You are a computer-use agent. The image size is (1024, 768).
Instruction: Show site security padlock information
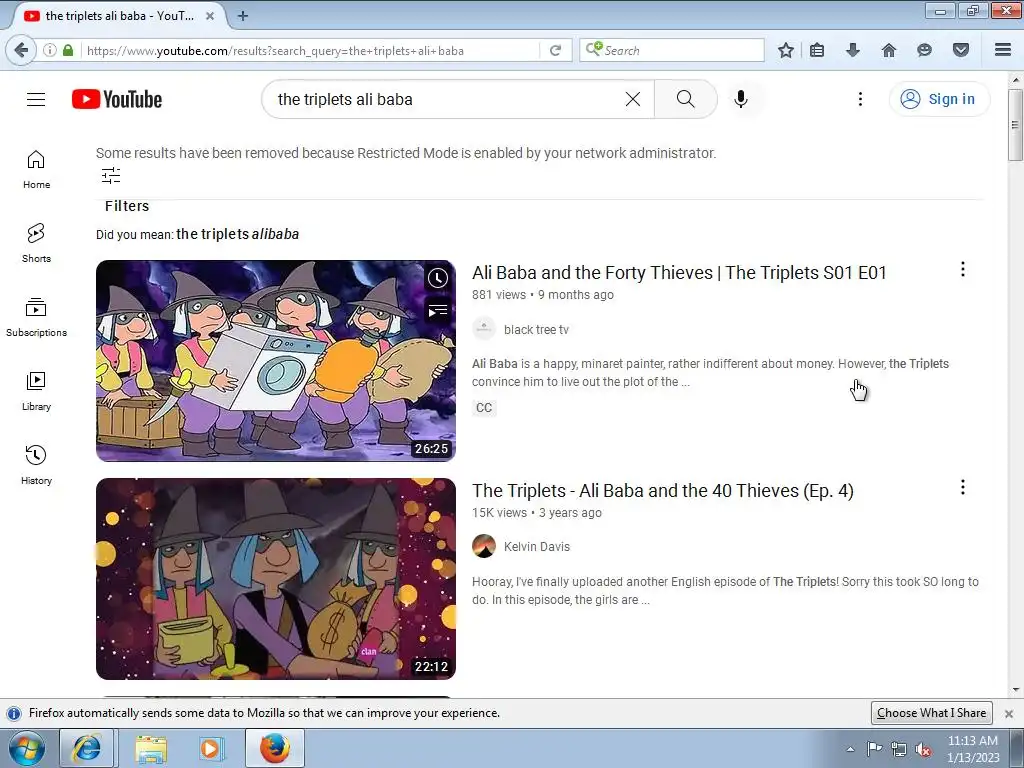pos(68,50)
